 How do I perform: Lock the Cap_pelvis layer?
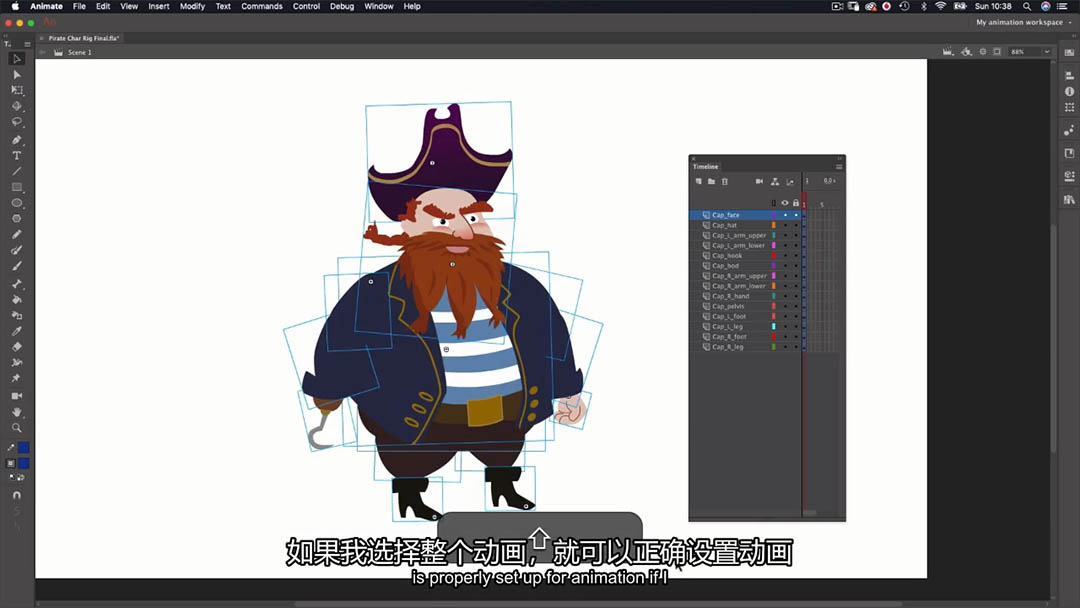[796, 306]
